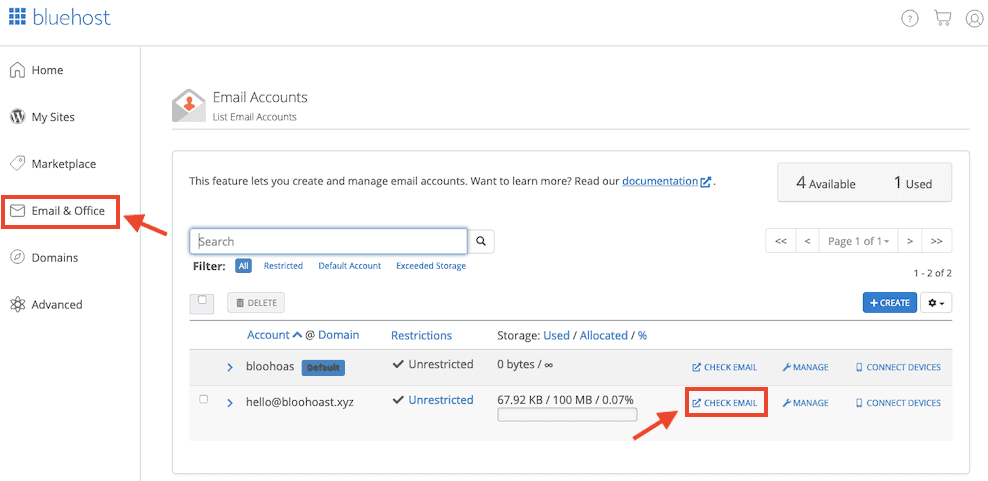Image resolution: width=988 pixels, height=481 pixels.
Task: Open My Sites in the sidebar
Action: [42, 117]
